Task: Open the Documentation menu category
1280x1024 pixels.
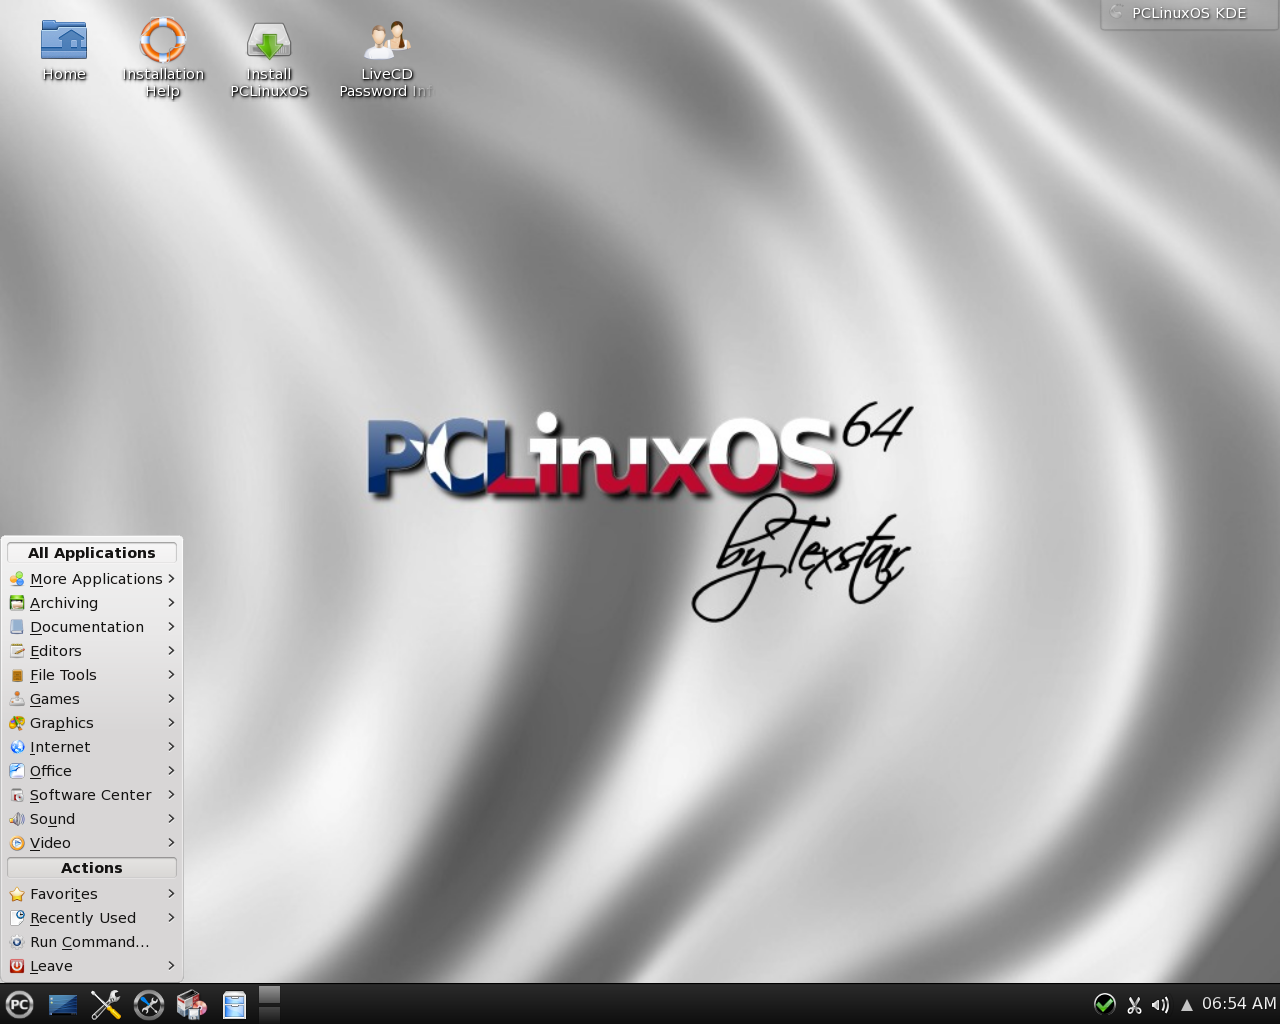Action: [92, 627]
